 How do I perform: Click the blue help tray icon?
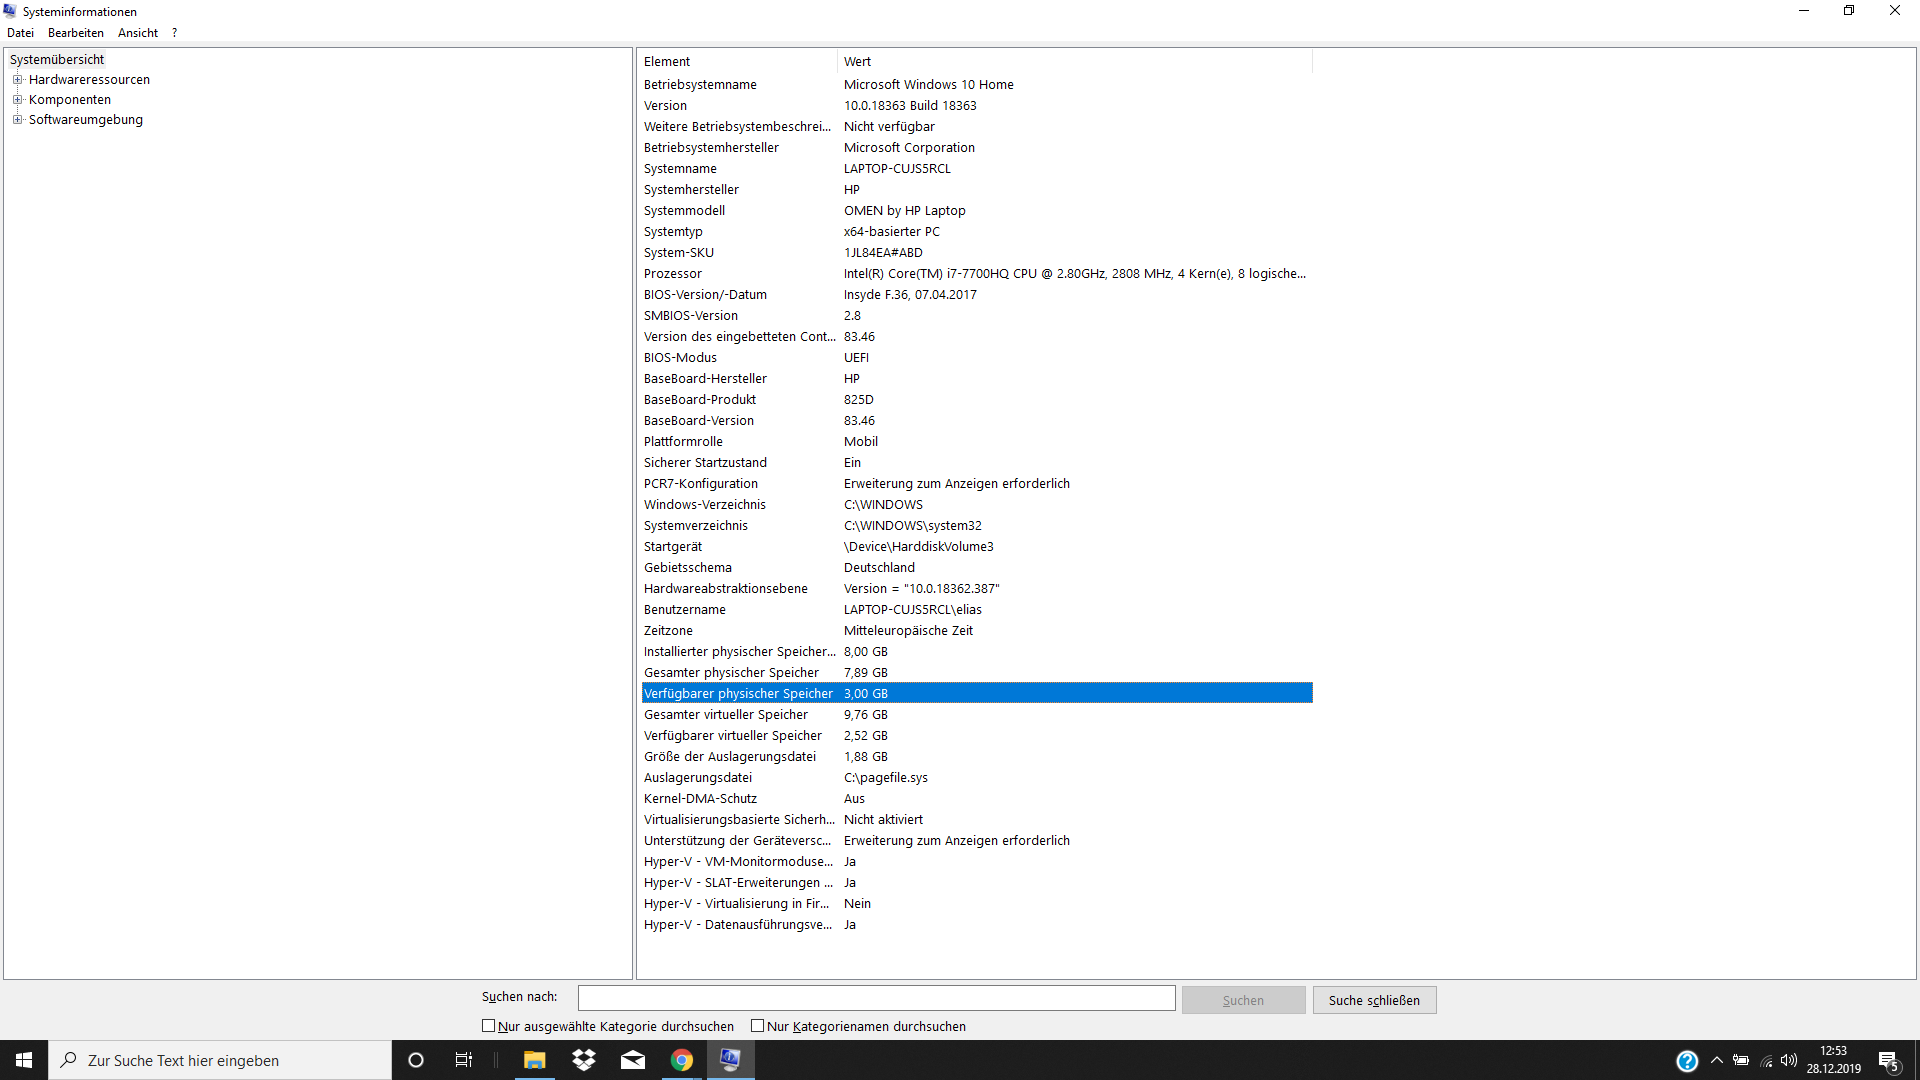tap(1687, 1061)
